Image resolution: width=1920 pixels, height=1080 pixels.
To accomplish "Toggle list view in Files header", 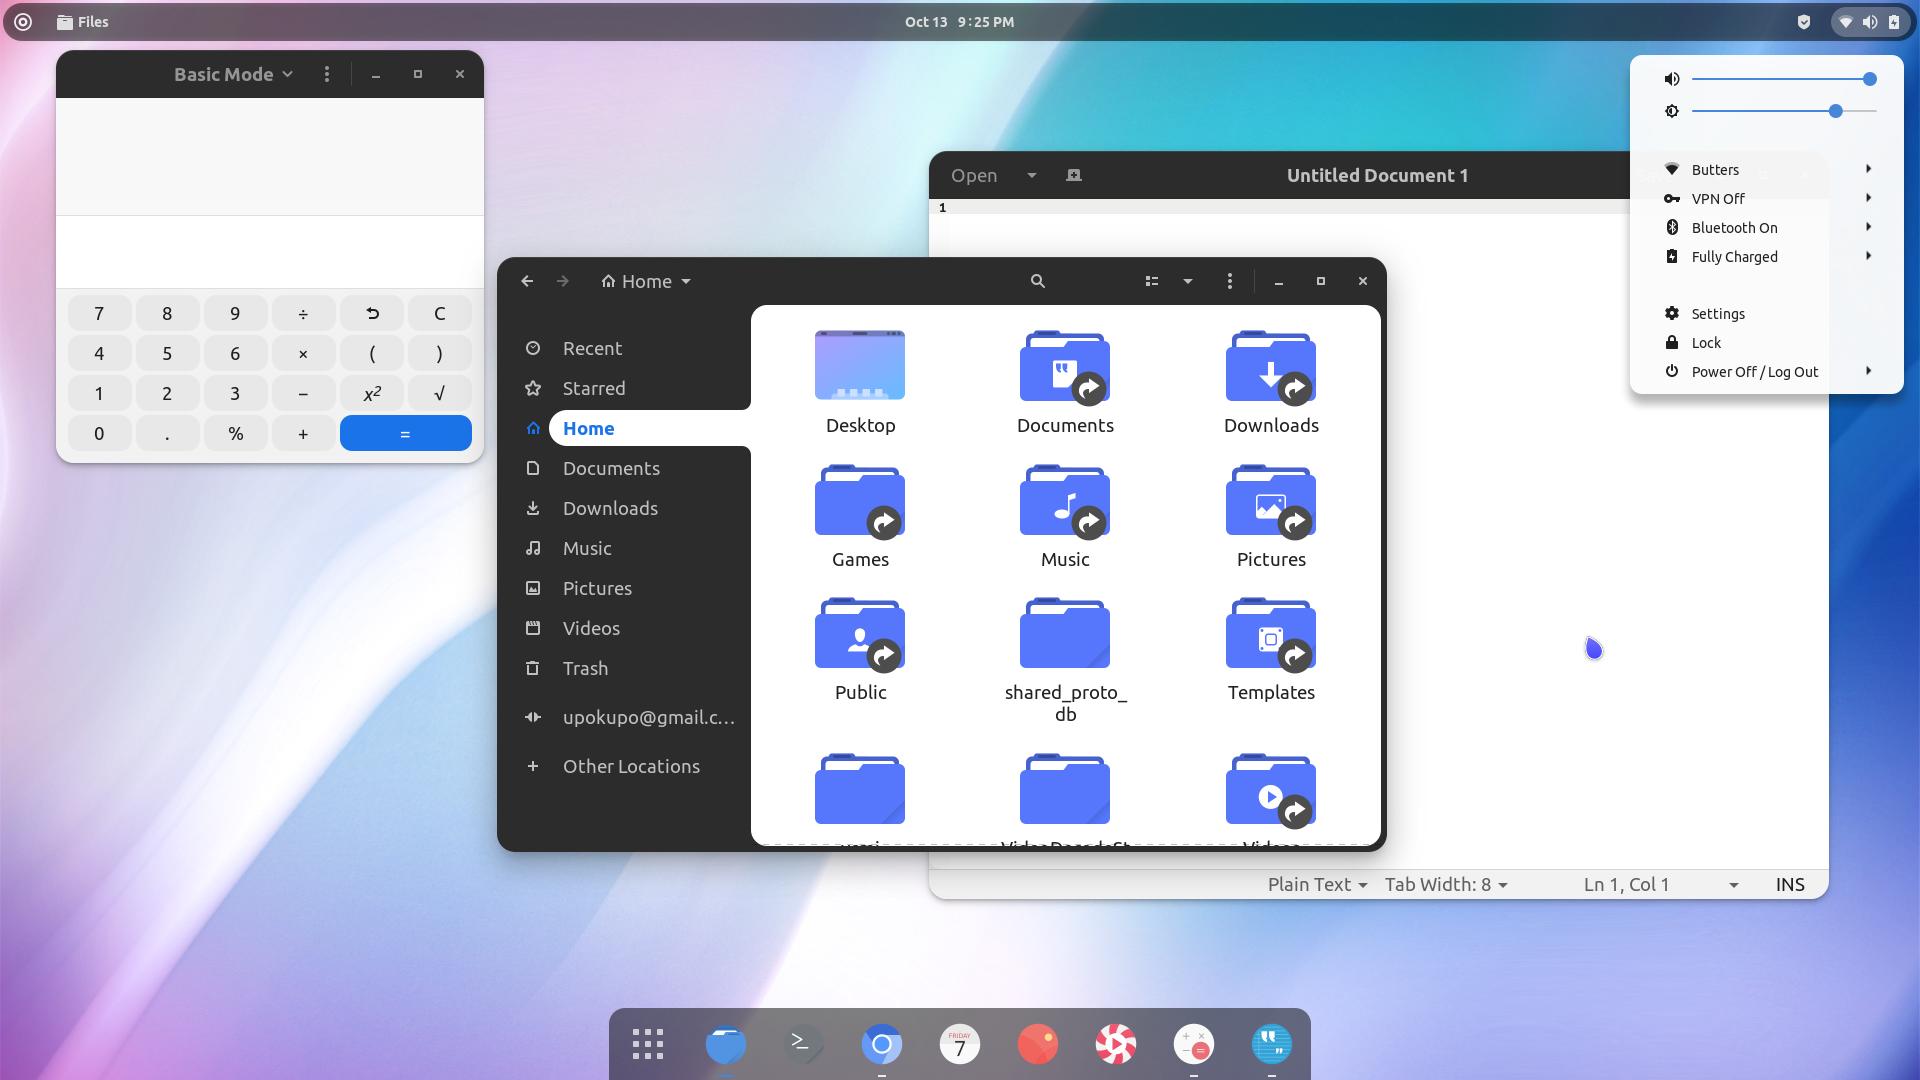I will coord(1152,282).
